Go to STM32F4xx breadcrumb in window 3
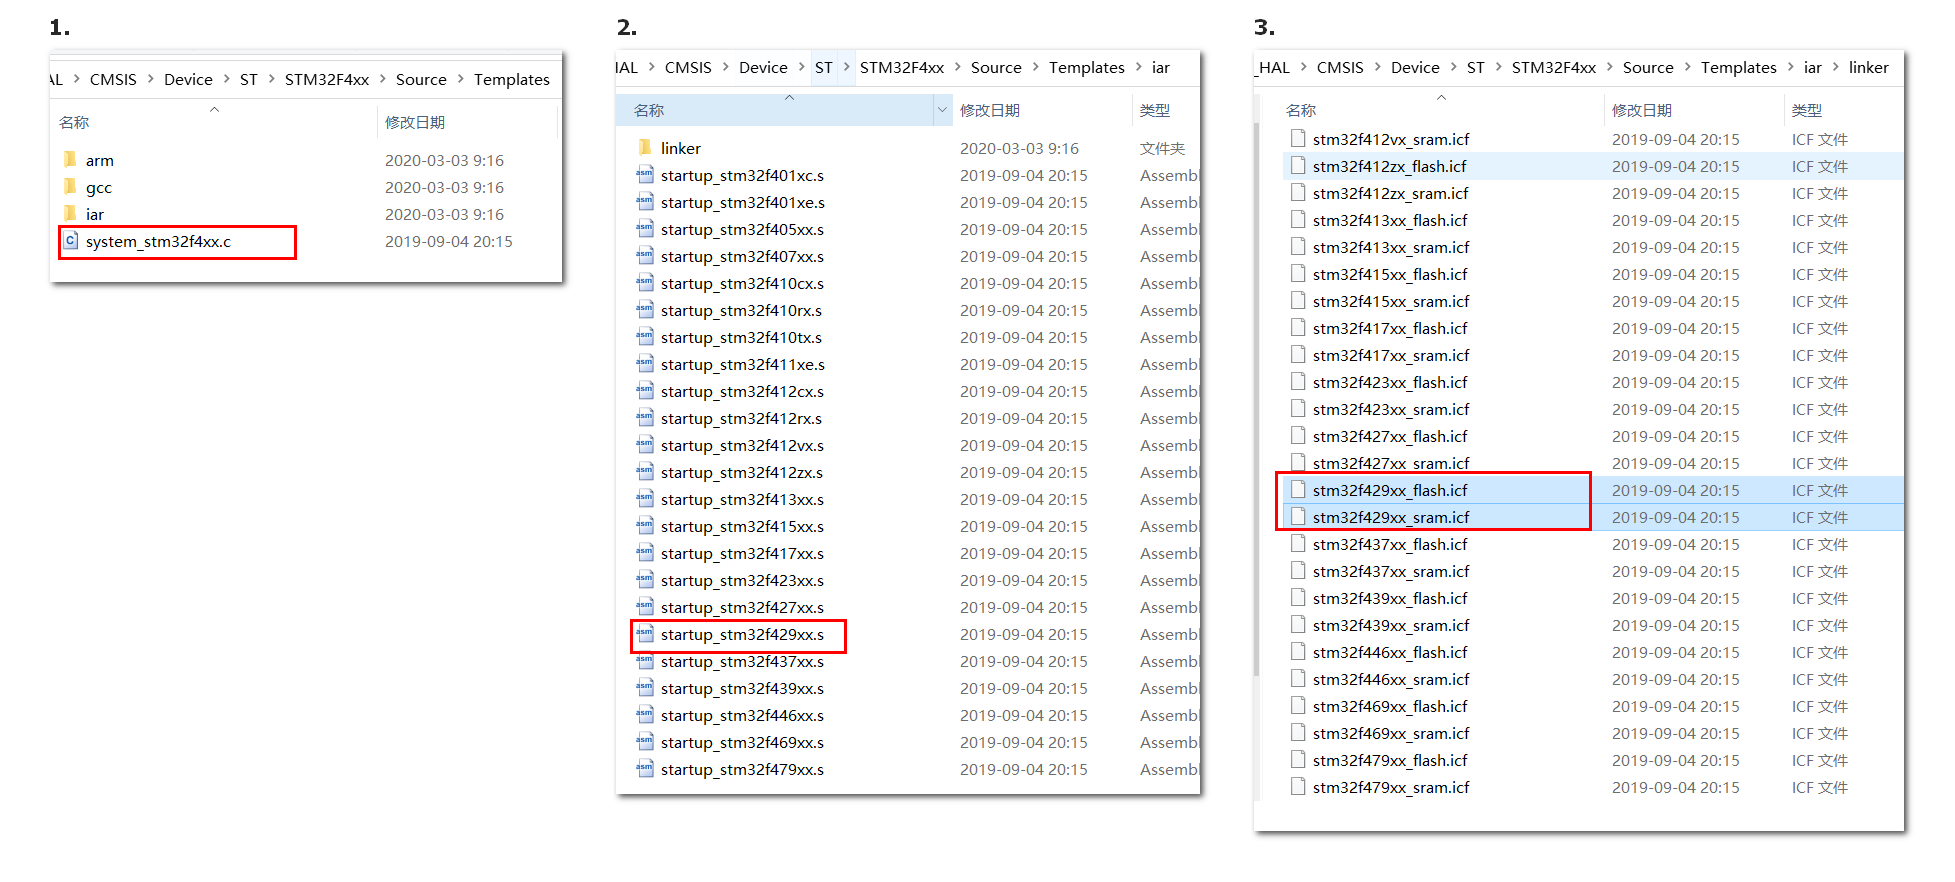Image resolution: width=1955 pixels, height=882 pixels. point(1553,67)
